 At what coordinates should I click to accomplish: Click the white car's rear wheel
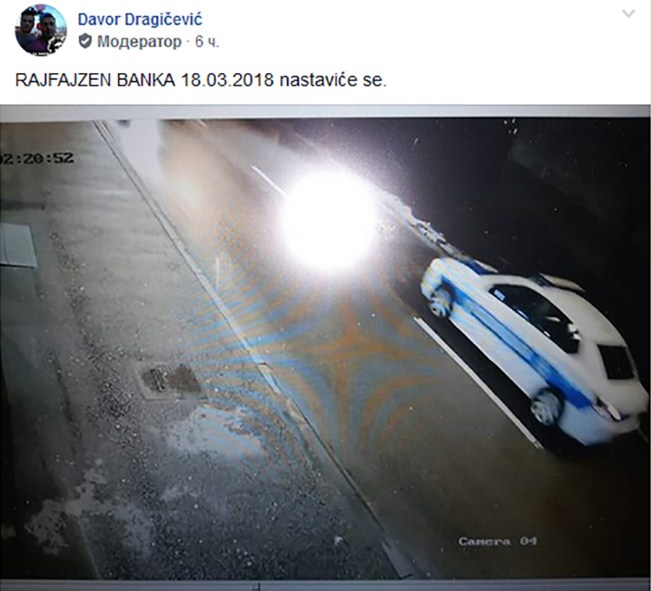[547, 407]
